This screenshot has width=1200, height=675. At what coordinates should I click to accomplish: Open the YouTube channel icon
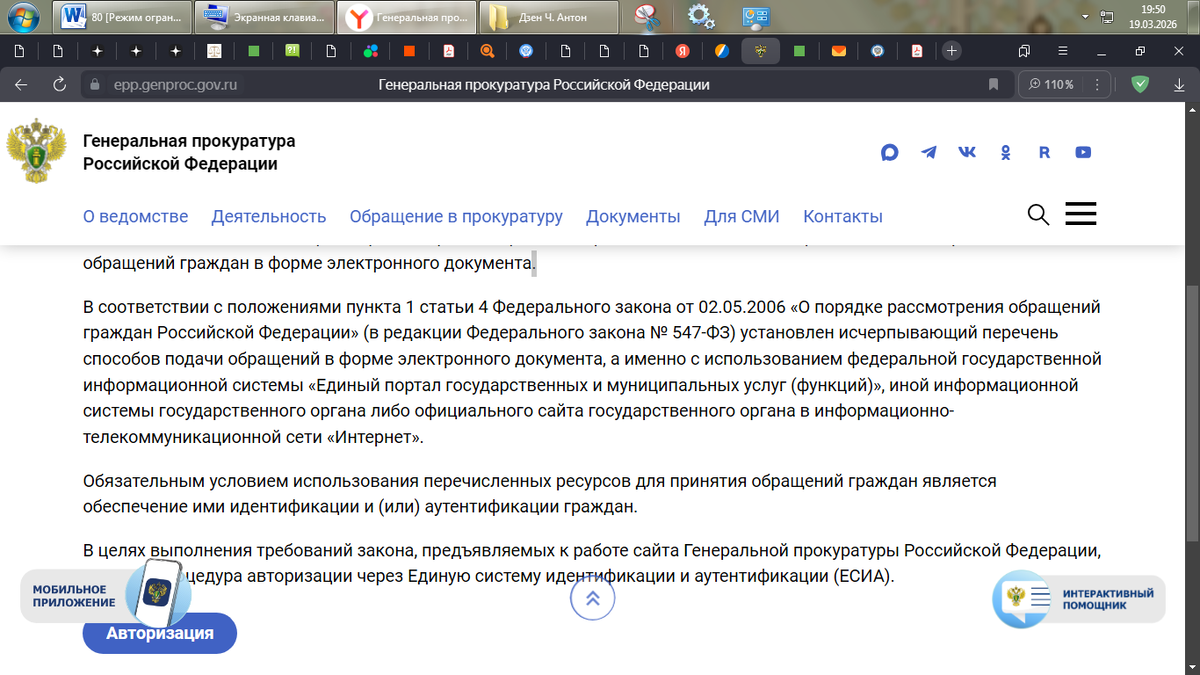coord(1083,152)
